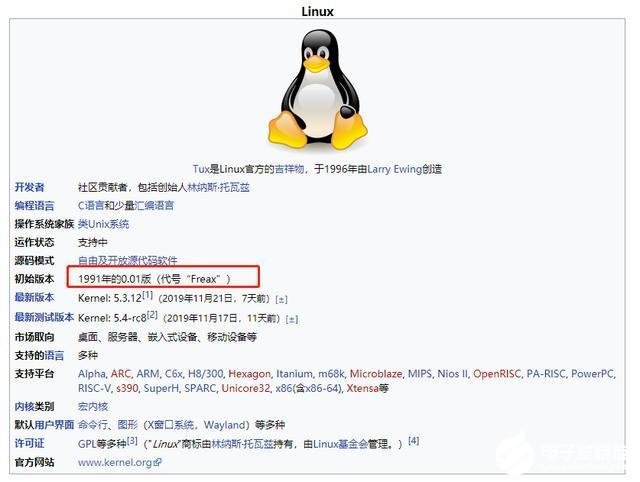The height and width of the screenshot is (482, 640).
Task: Click the Wayland link in user interface row
Action: [x=224, y=425]
